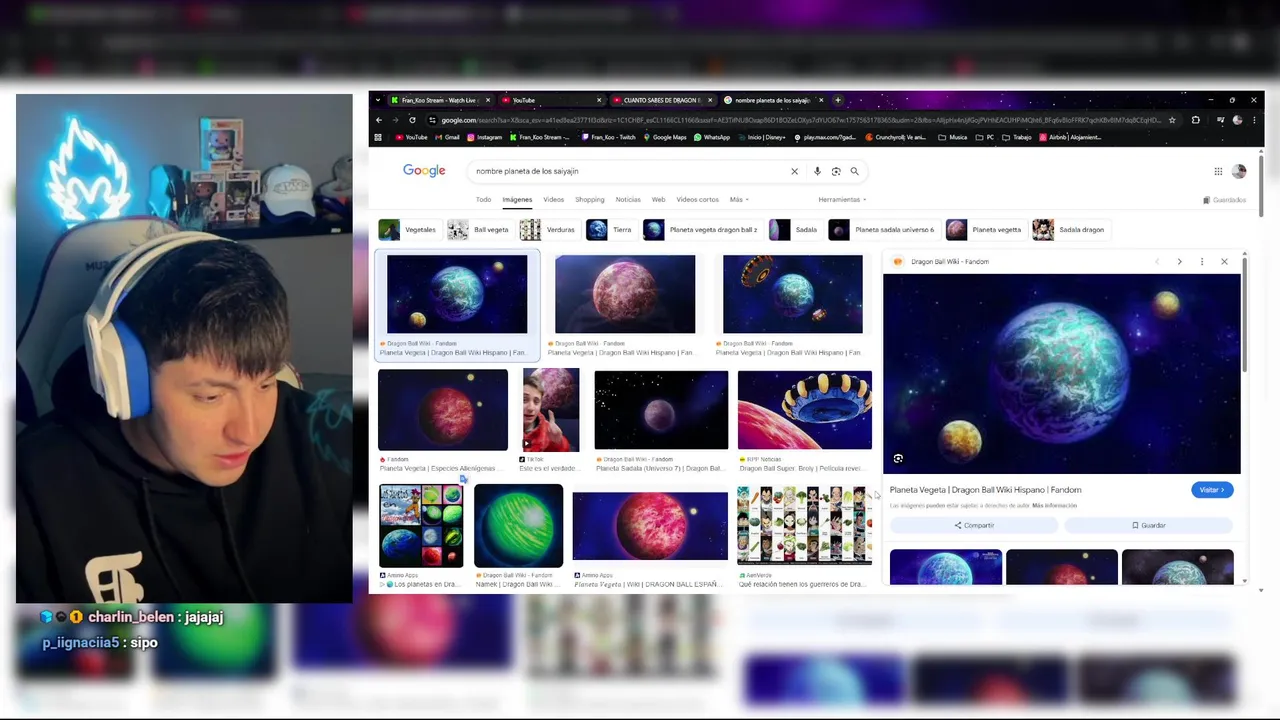This screenshot has height=720, width=1280.
Task: Open RPP Noticias Broly movie thumbnail
Action: pyautogui.click(x=805, y=410)
